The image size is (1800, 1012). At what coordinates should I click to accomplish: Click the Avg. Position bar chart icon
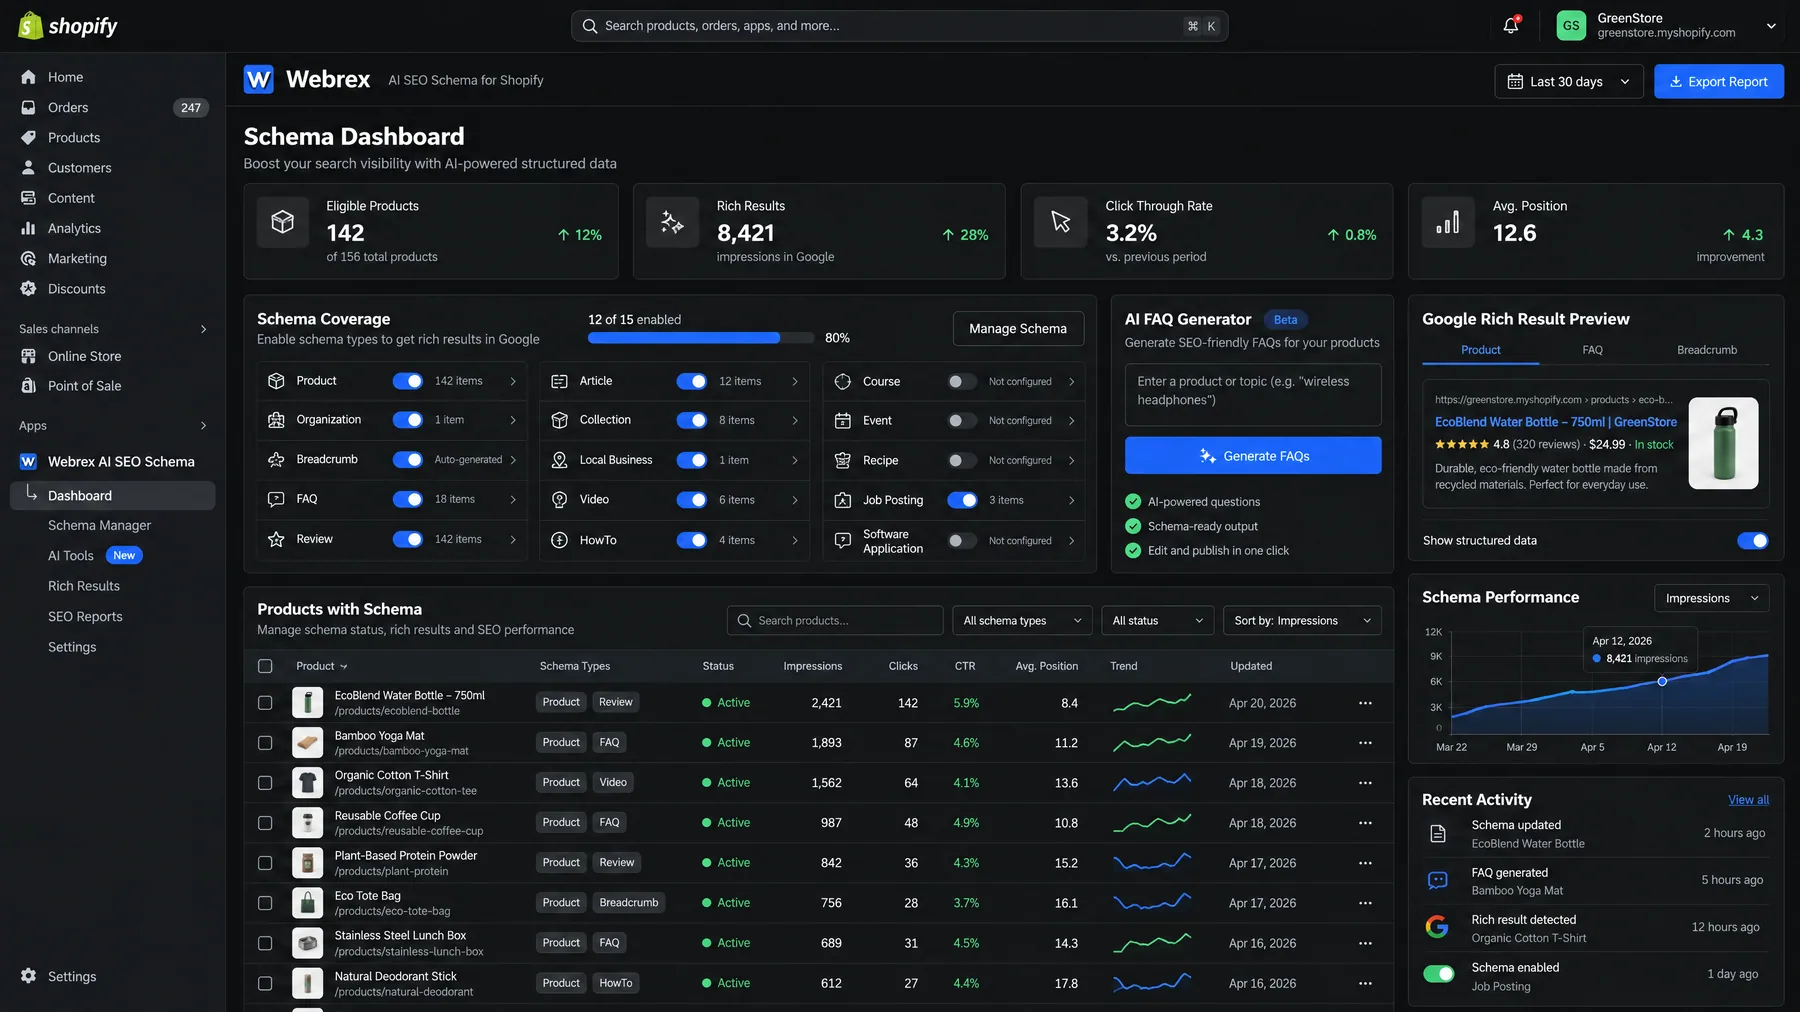coord(1448,222)
